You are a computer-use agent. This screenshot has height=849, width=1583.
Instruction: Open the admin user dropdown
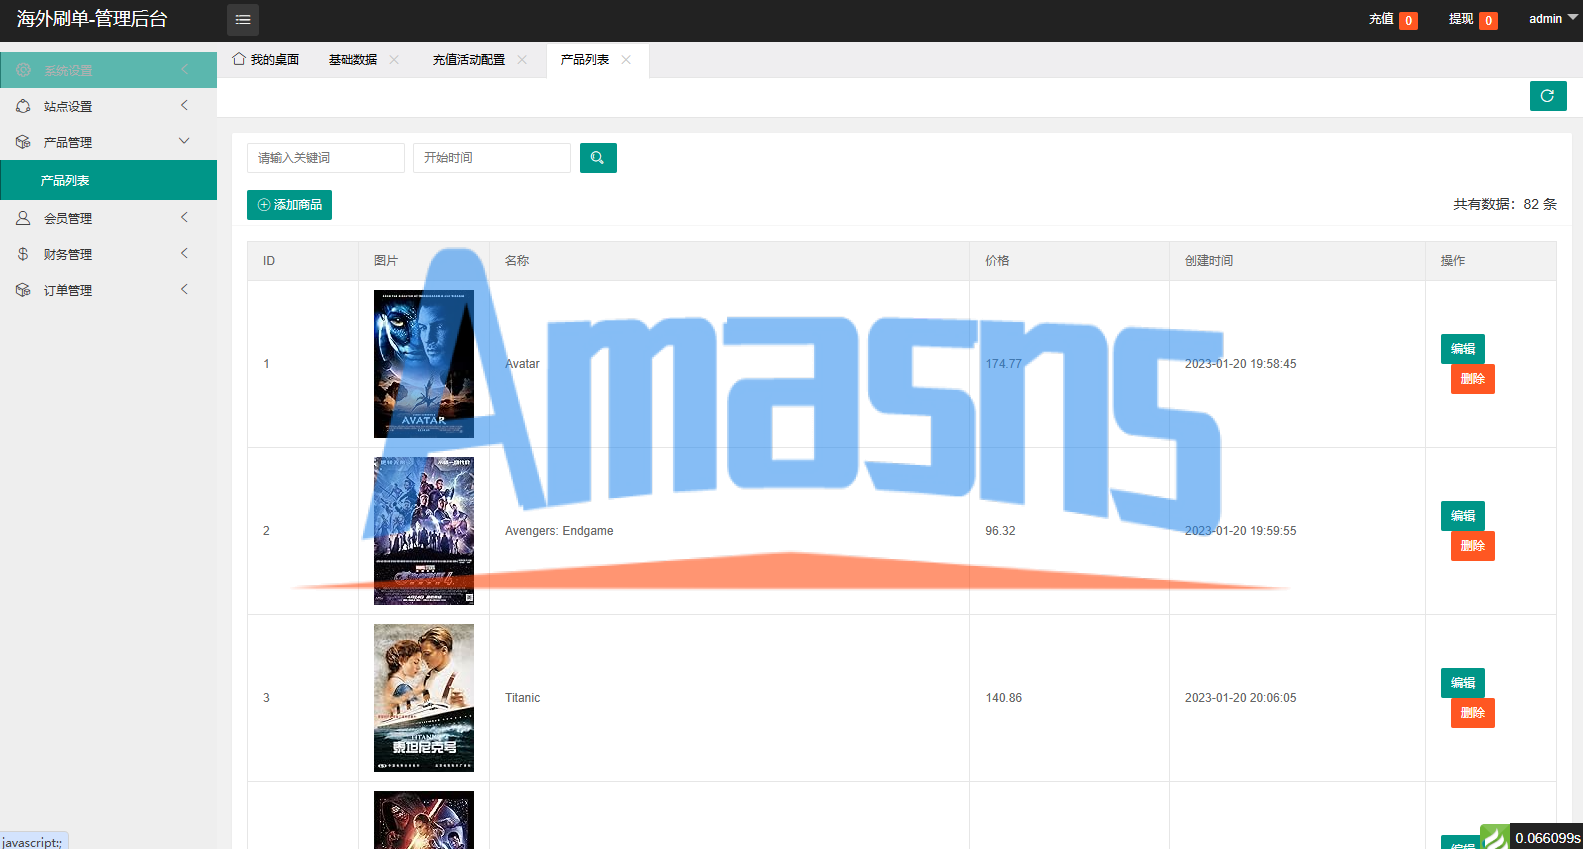[x=1553, y=19]
